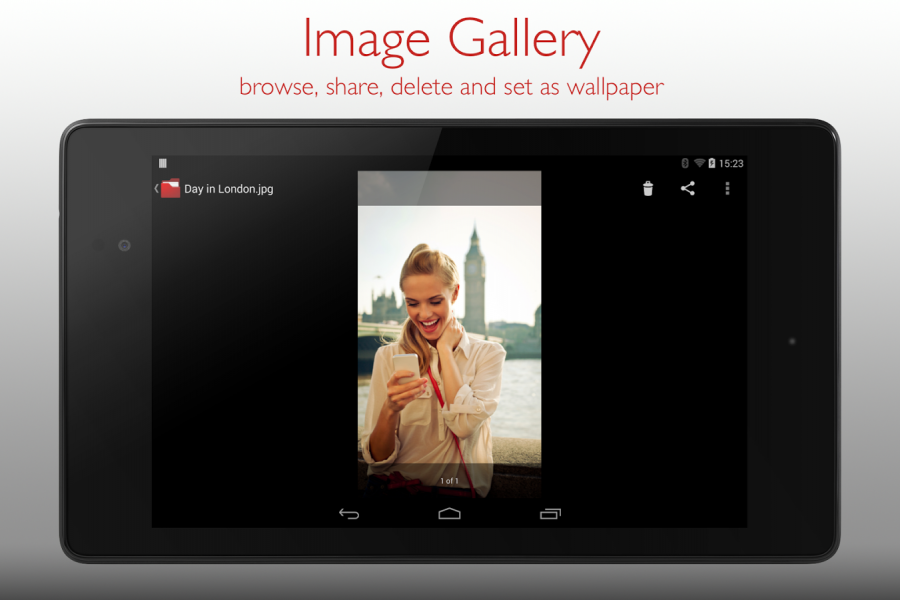Tap the Bluetooth status icon
The image size is (900, 600).
tap(685, 163)
